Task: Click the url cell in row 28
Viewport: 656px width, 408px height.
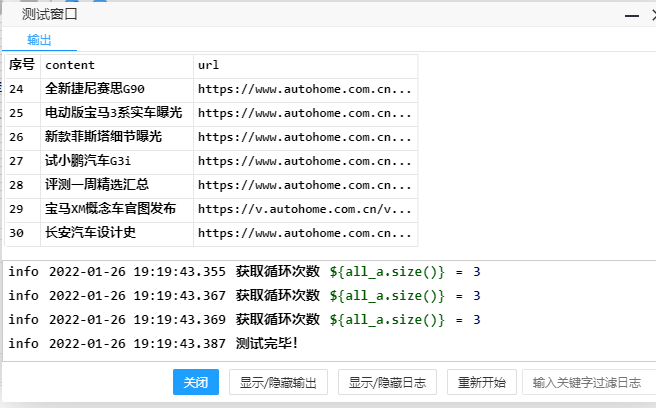Action: click(305, 186)
